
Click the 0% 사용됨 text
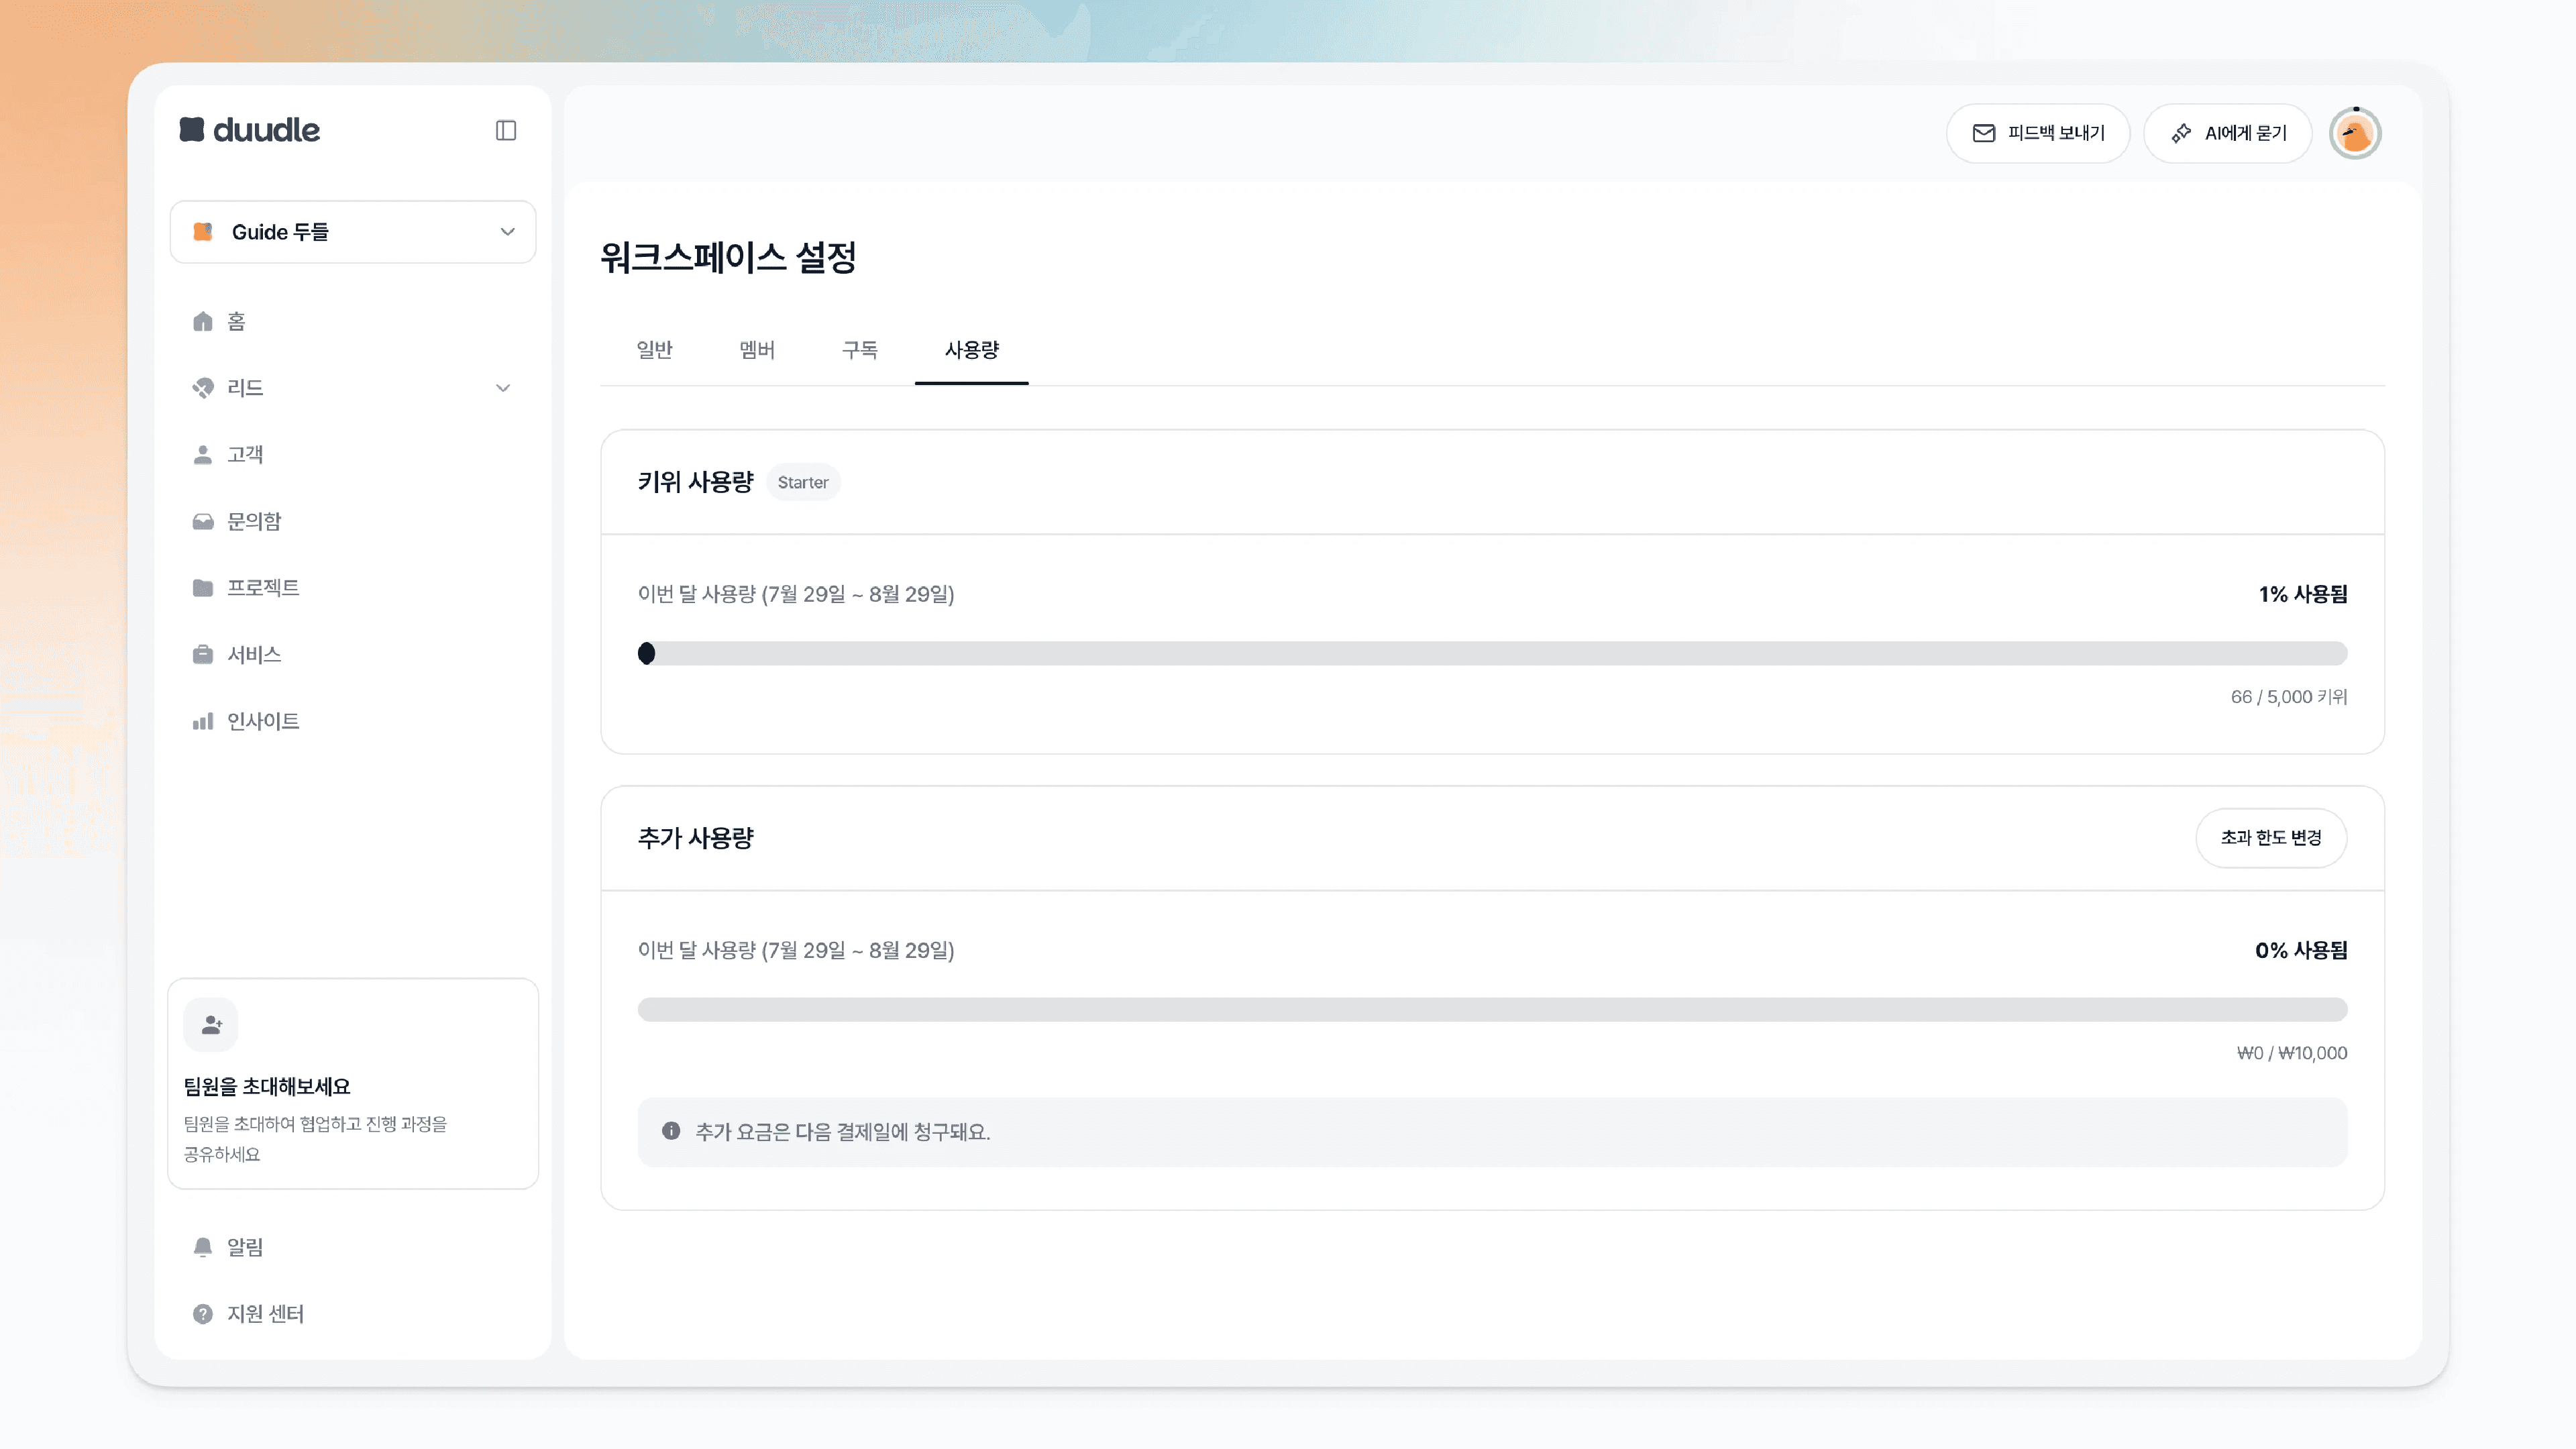click(x=2301, y=950)
